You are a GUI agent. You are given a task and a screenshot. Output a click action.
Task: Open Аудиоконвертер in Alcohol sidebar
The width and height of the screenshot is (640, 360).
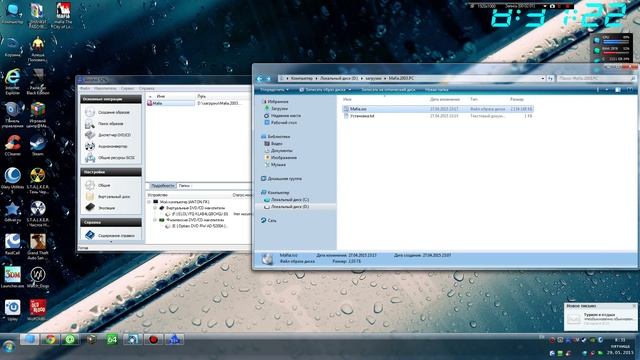coord(107,146)
